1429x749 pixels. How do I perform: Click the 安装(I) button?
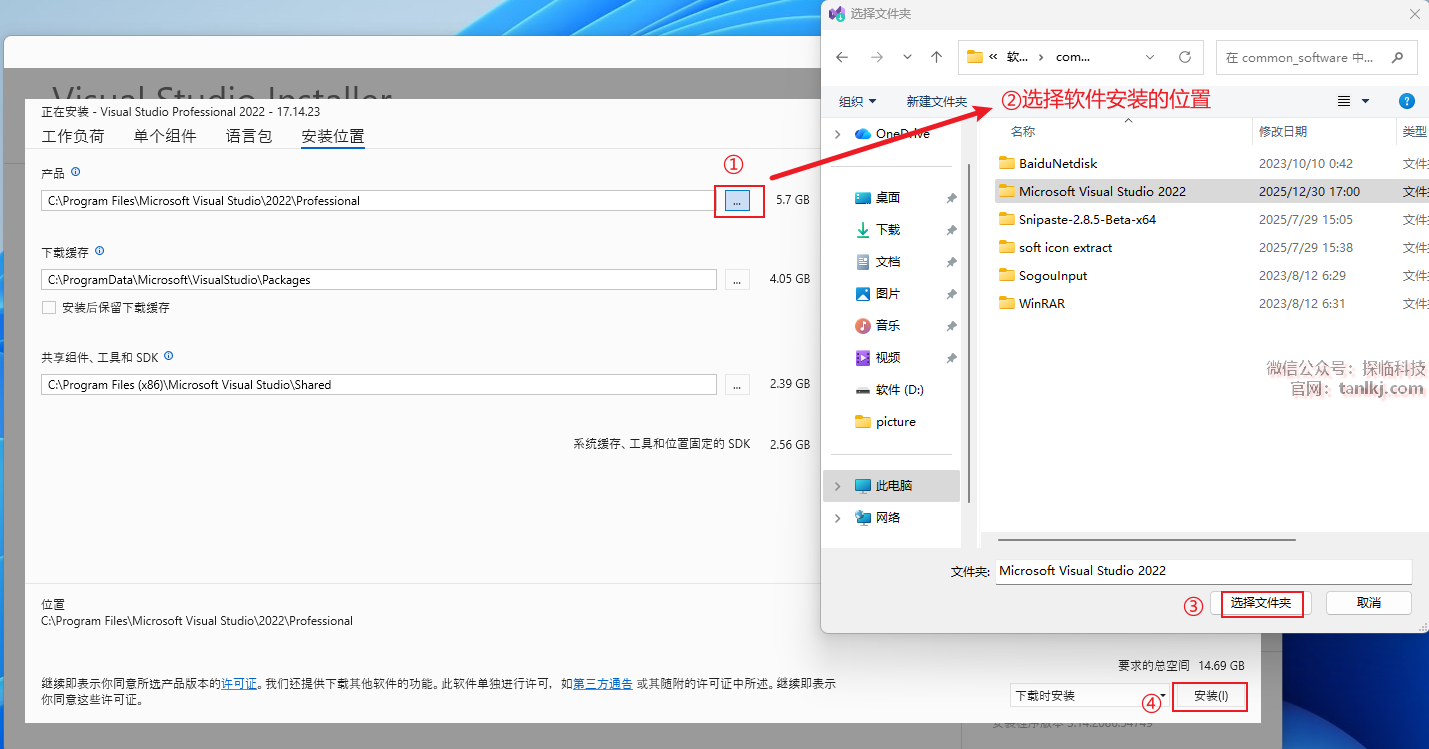[1211, 696]
